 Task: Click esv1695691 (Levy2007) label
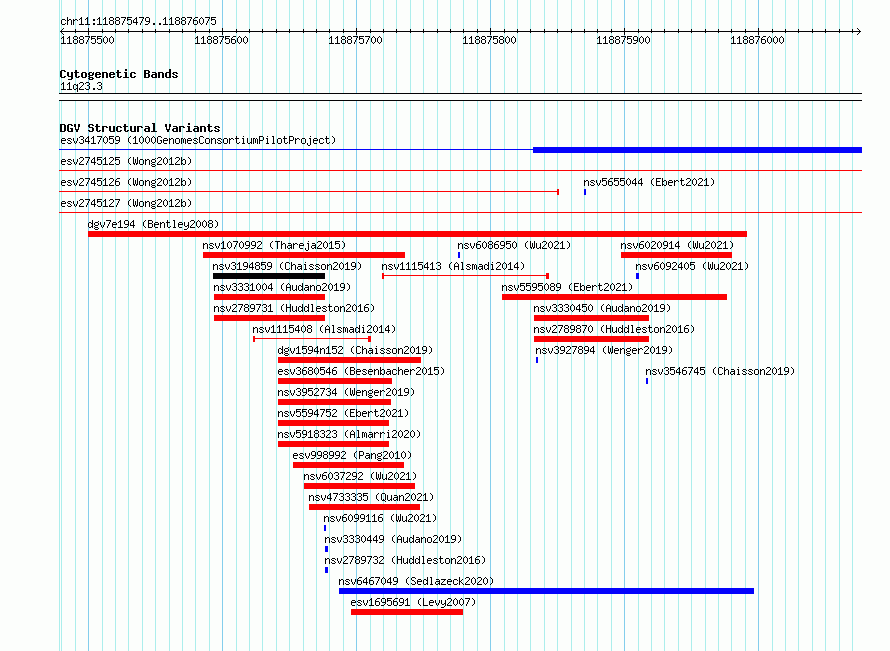[413, 602]
